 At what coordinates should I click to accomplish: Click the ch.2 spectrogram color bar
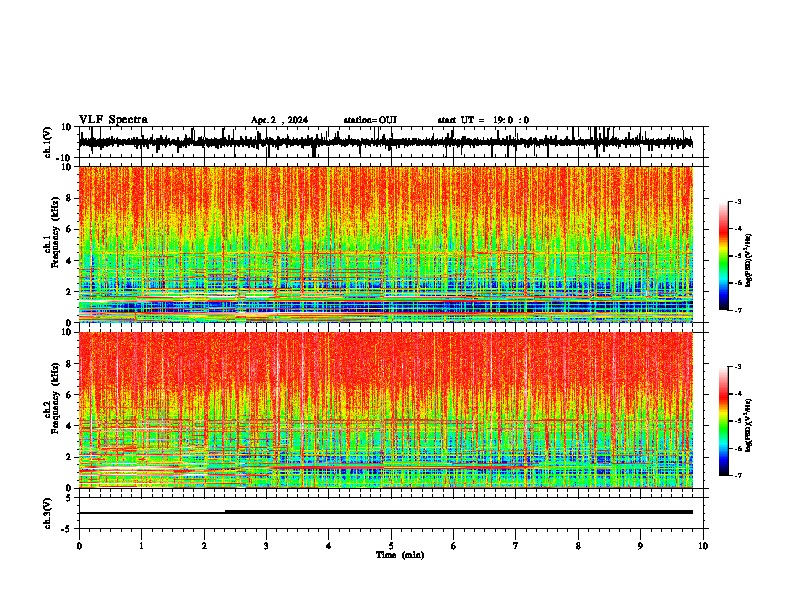[x=724, y=421]
